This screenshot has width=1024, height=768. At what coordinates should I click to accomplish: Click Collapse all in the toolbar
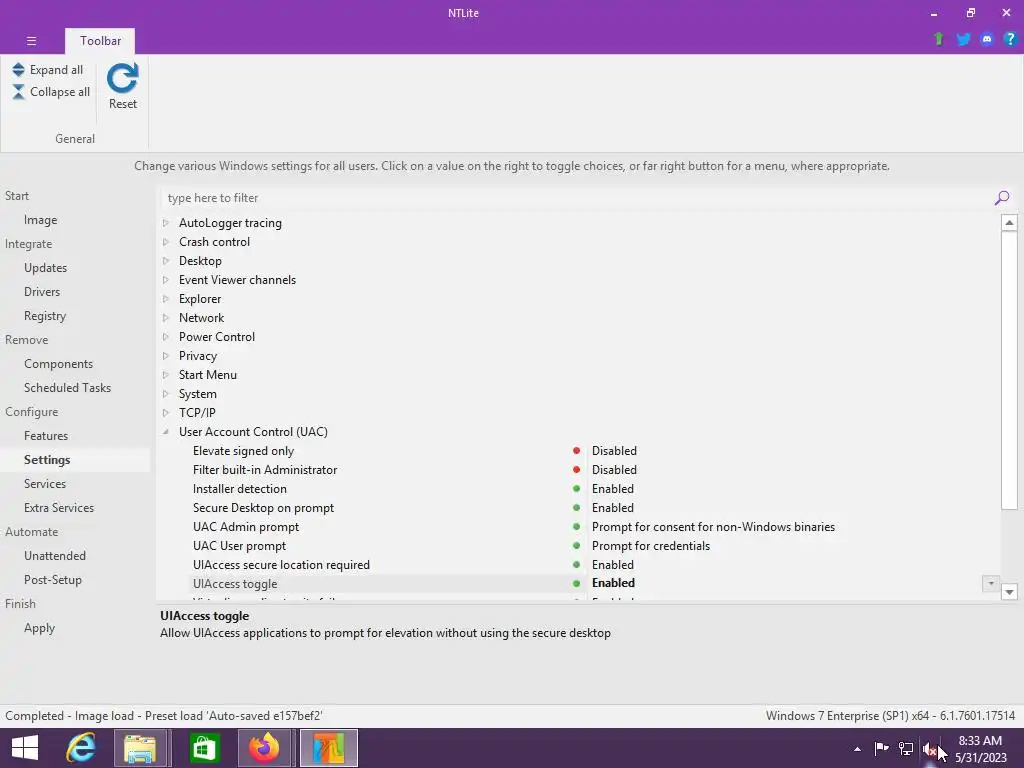[51, 92]
